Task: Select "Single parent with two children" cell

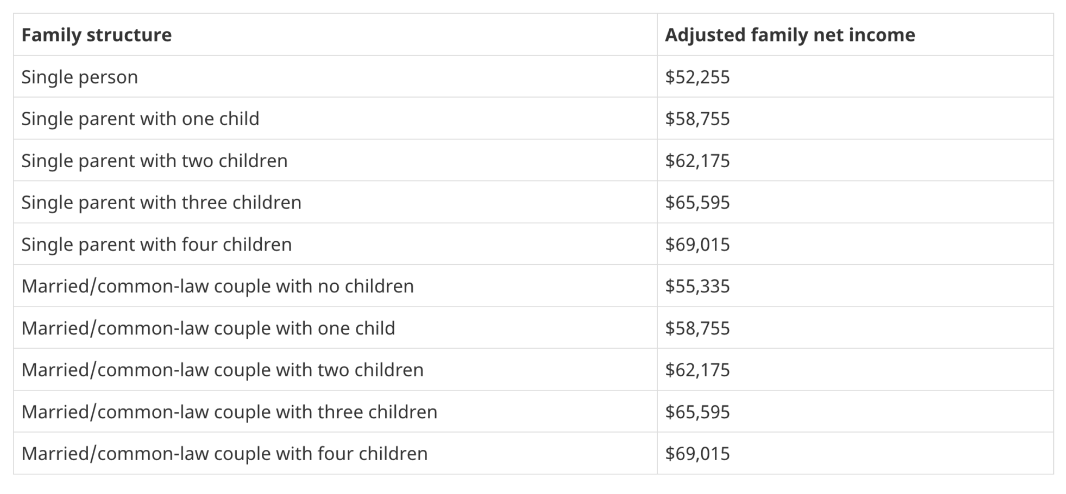Action: coord(154,161)
